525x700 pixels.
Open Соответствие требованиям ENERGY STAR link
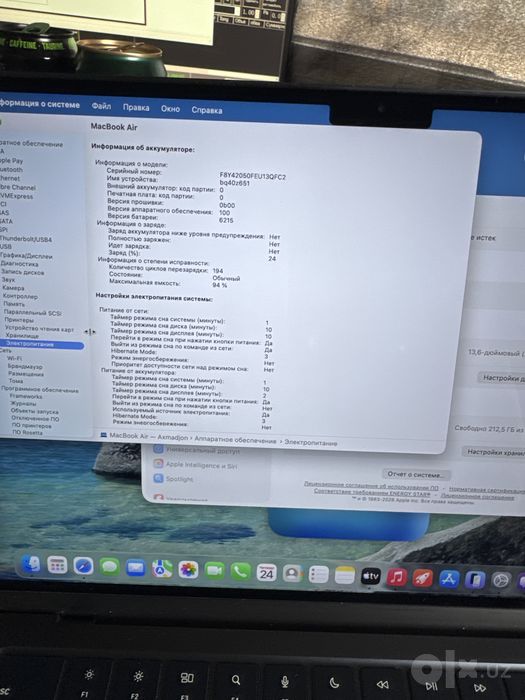tap(372, 492)
